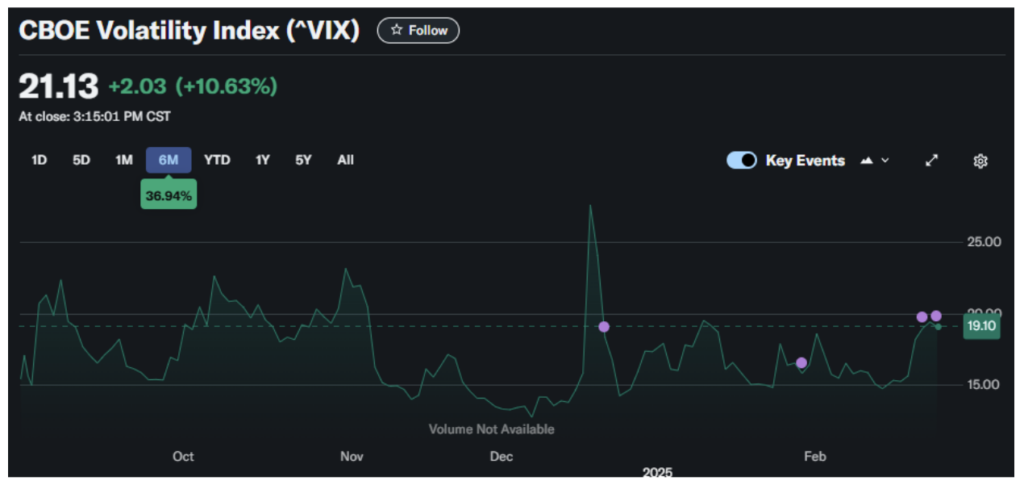1024x485 pixels.
Task: Click the Dec axis label
Action: pos(501,457)
